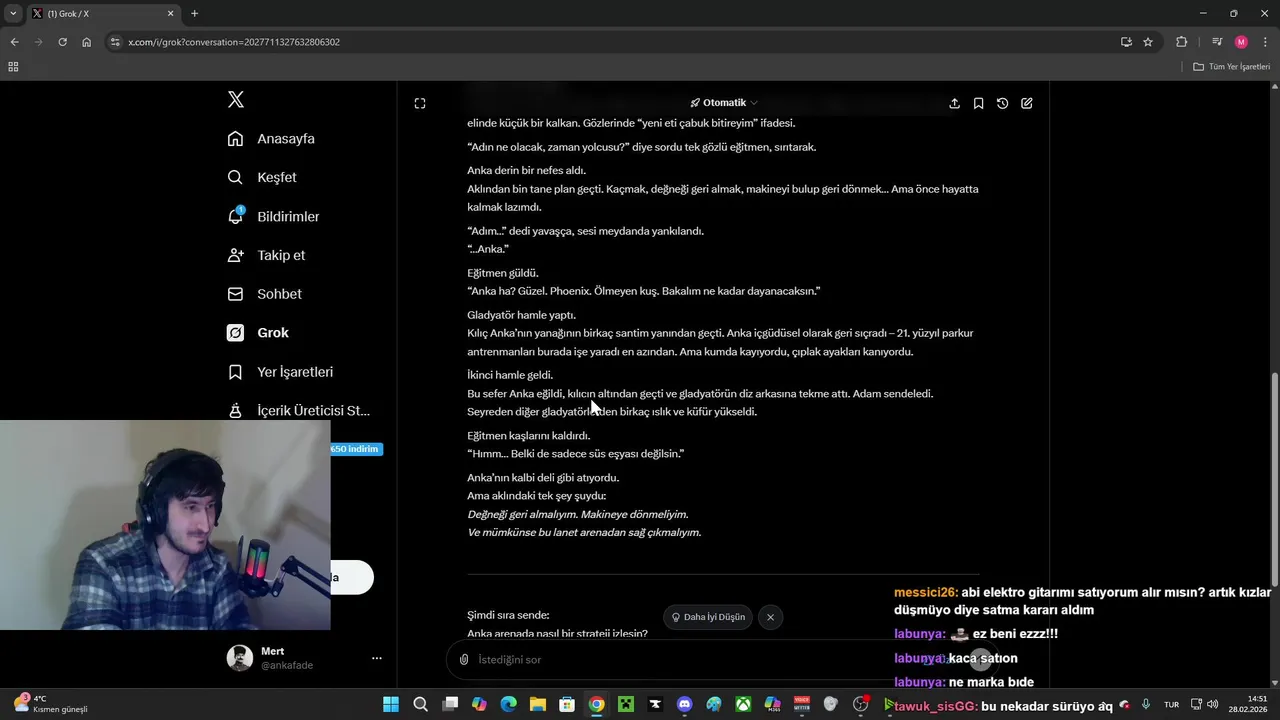Open the weather widget

(x=52, y=704)
